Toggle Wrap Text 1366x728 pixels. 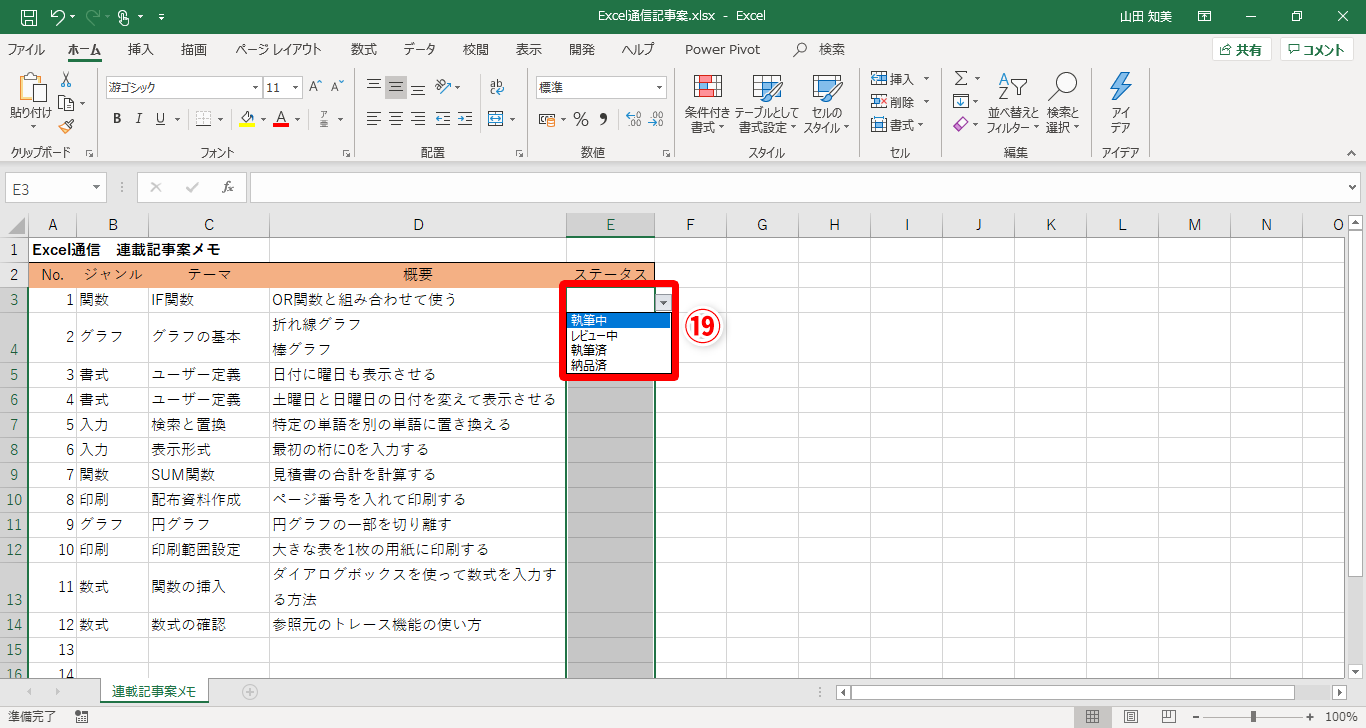[497, 87]
